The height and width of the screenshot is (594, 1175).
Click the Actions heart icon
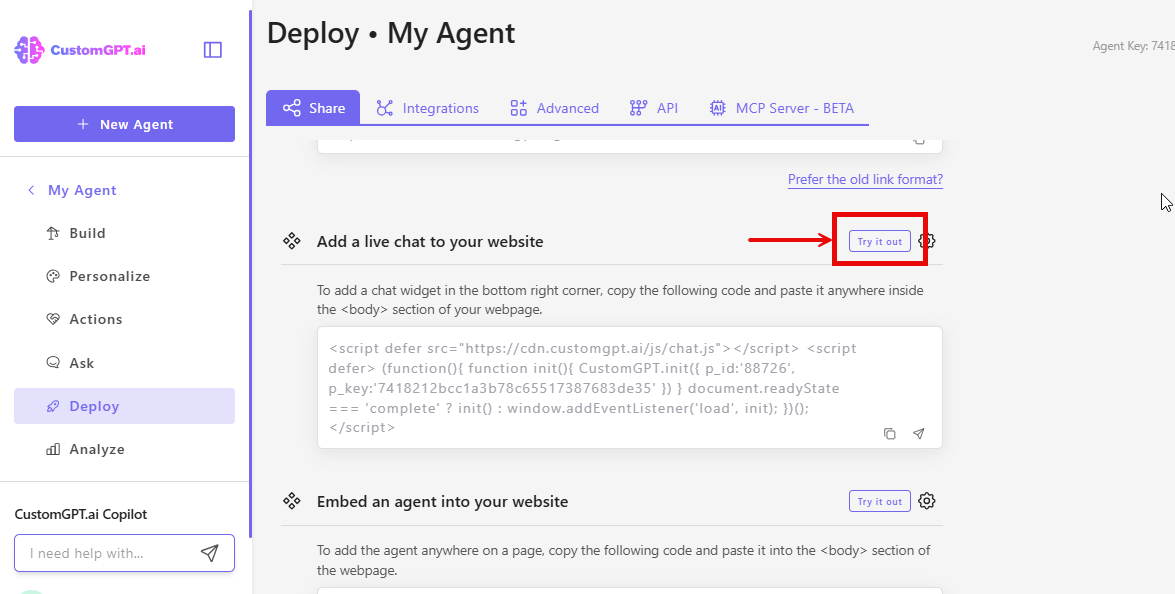click(x=52, y=319)
